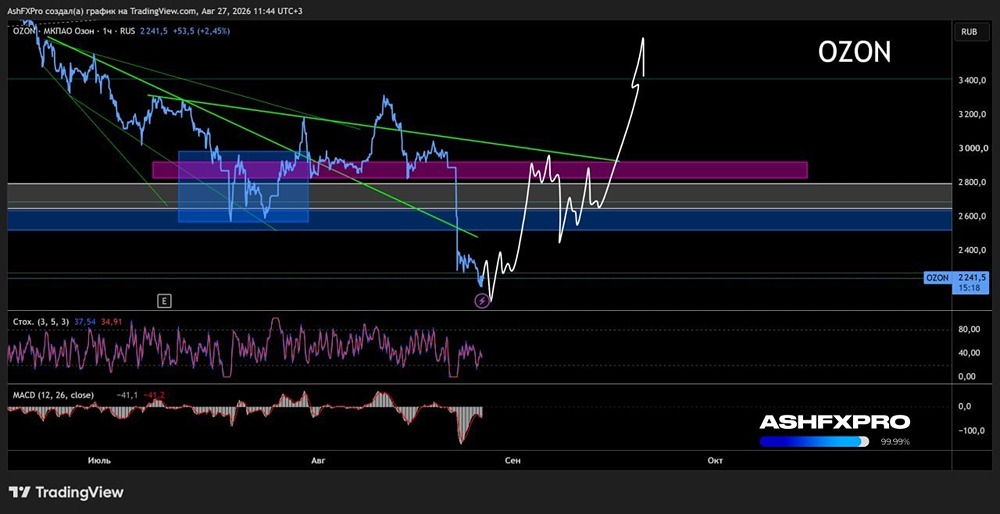The width and height of the screenshot is (1000, 514).
Task: Click the '1ч' timeframe in the legend
Action: click(108, 31)
